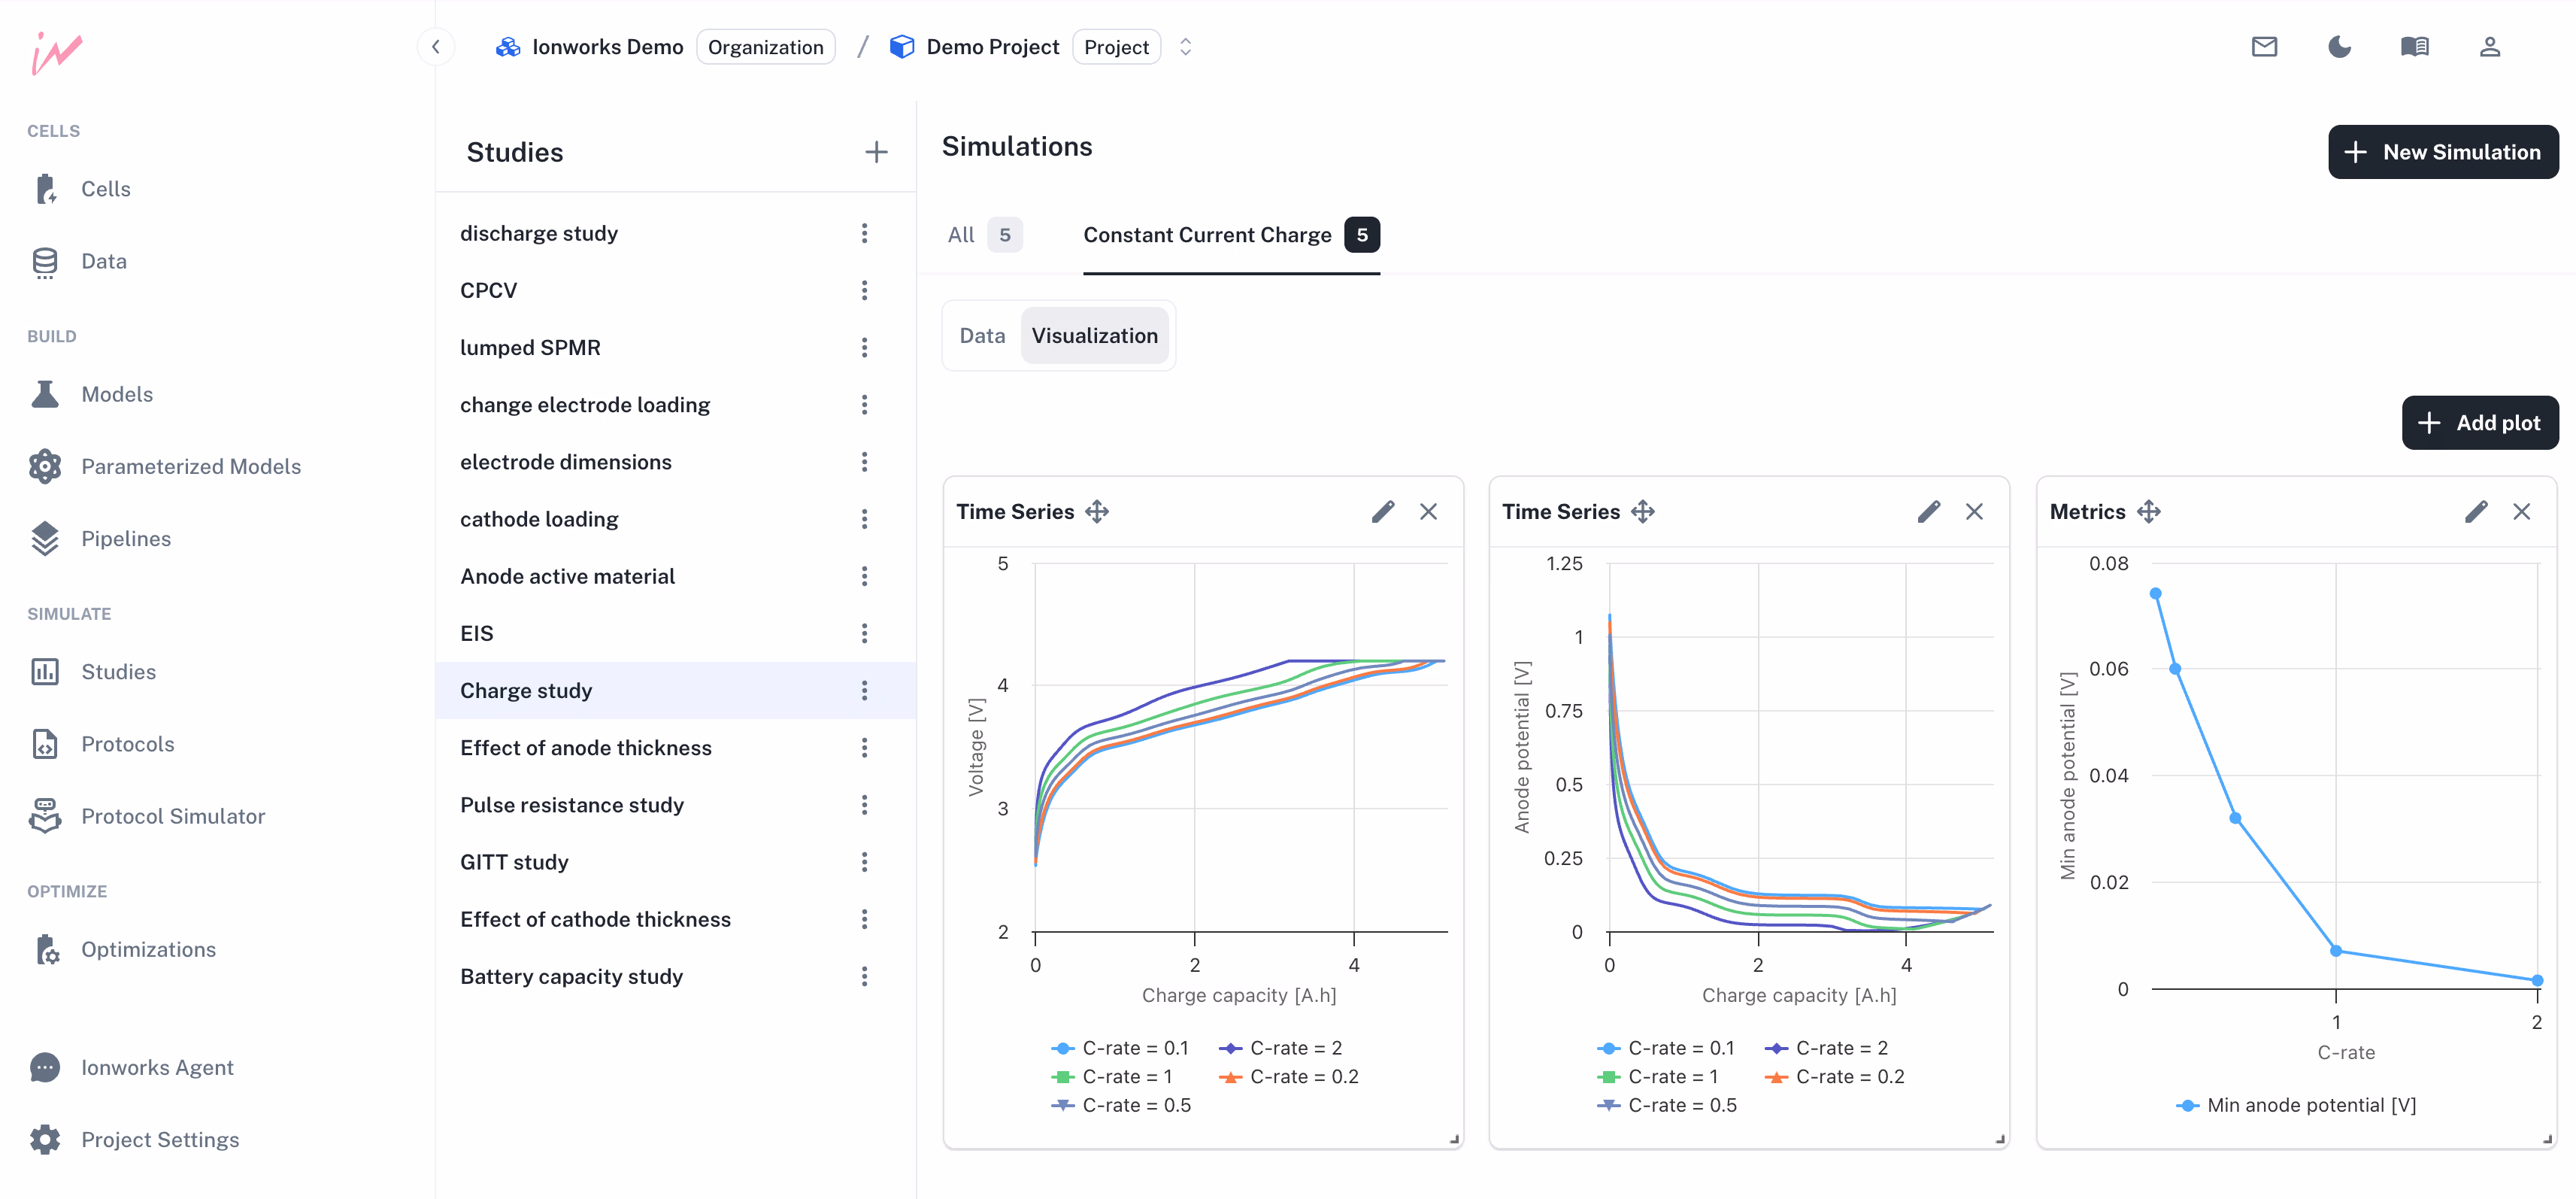The width and height of the screenshot is (2576, 1199).
Task: Toggle C-rate = 2 legend in voltage plot
Action: click(x=1281, y=1048)
